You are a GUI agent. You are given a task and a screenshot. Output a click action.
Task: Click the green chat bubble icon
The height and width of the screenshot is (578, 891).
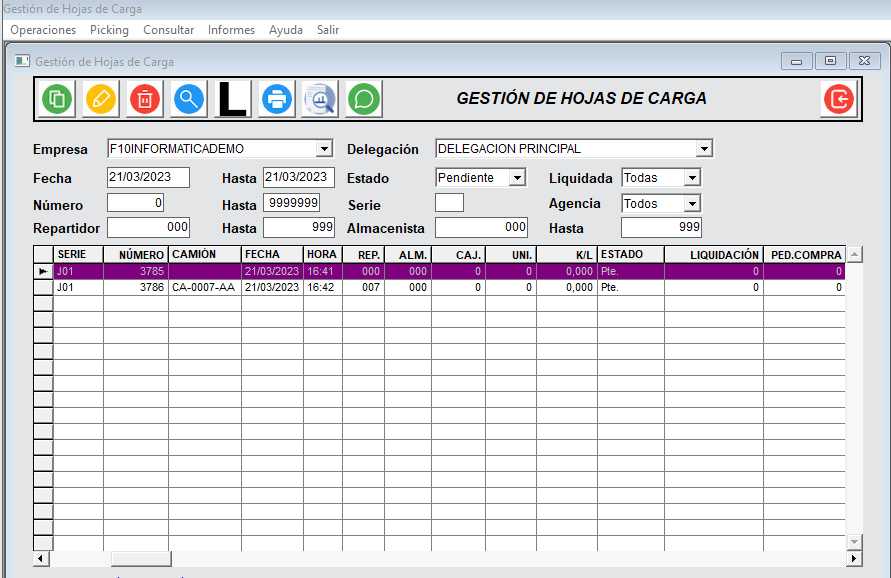364,99
